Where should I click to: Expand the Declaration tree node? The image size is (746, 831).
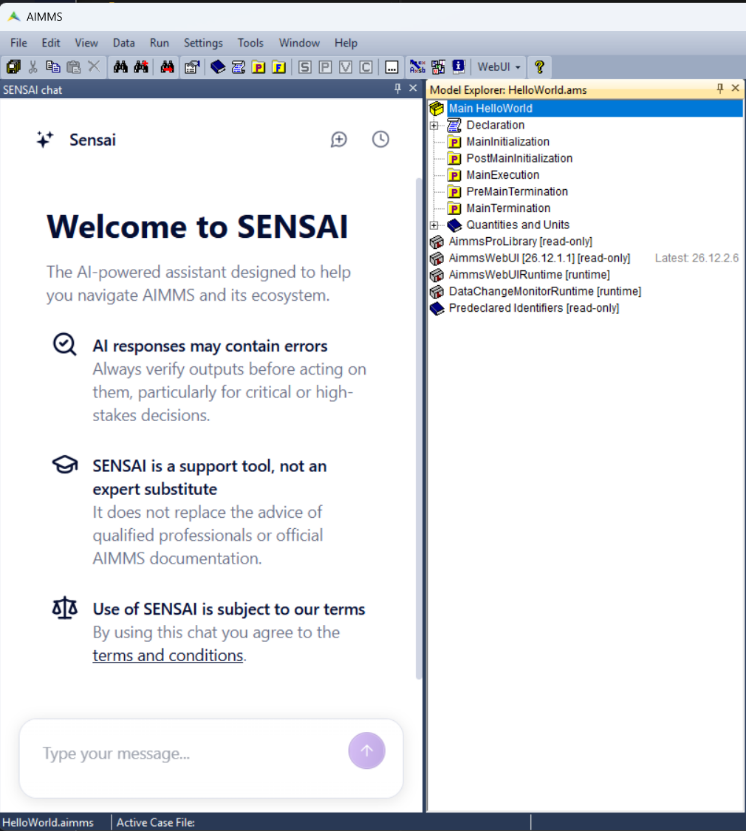(434, 126)
